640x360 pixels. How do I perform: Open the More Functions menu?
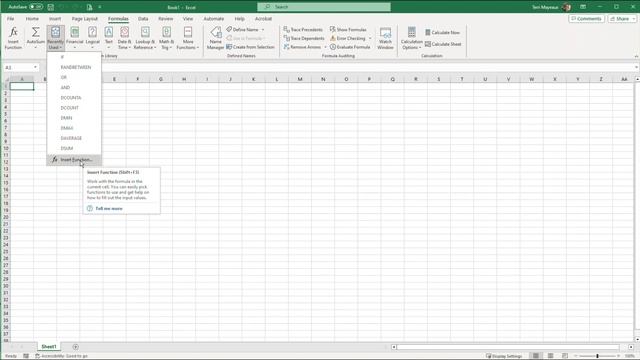pyautogui.click(x=188, y=38)
